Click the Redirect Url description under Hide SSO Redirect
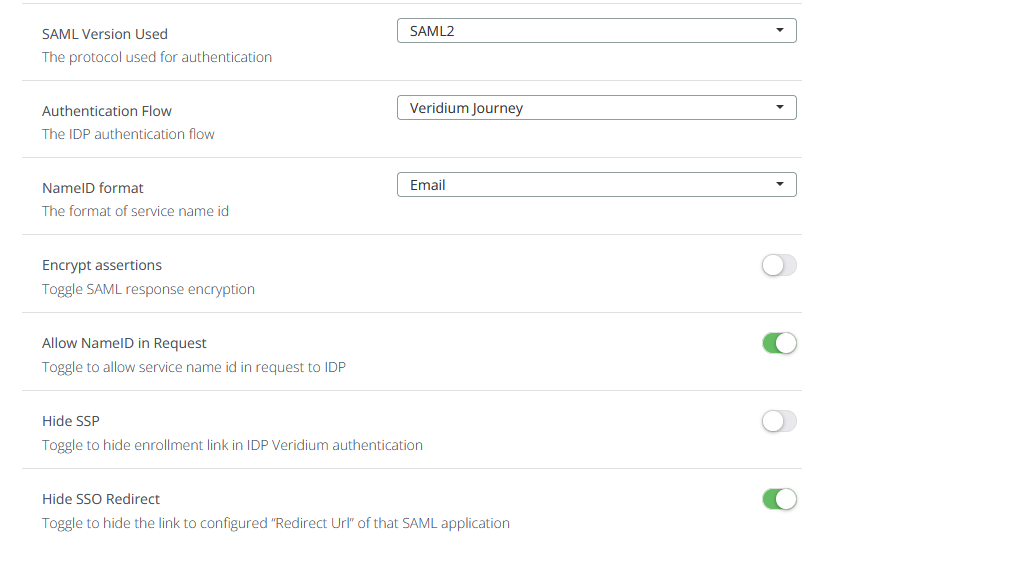This screenshot has height=565, width=1022. 275,523
